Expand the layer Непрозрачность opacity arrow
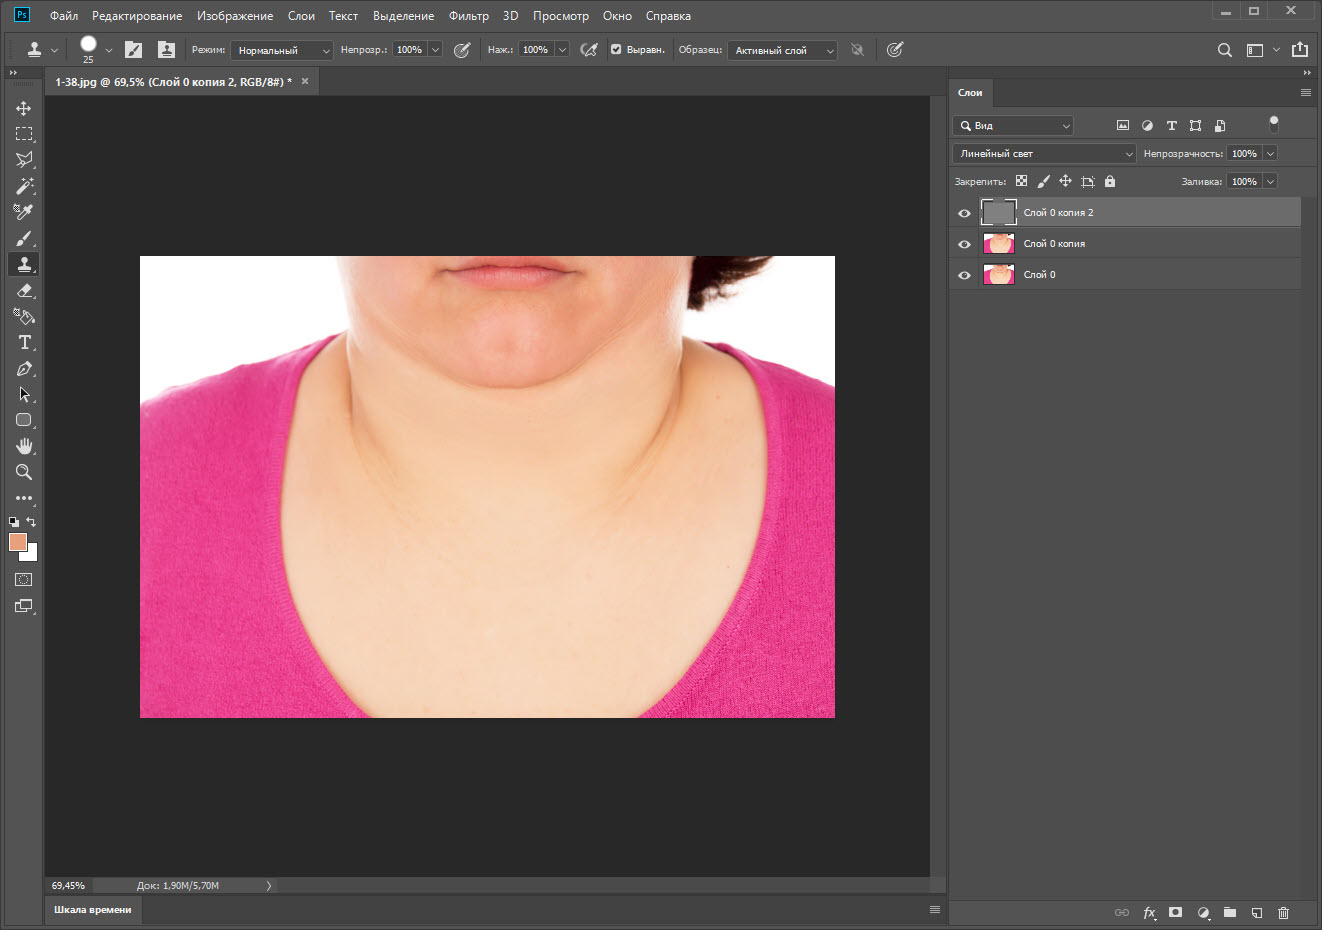 click(x=1270, y=154)
